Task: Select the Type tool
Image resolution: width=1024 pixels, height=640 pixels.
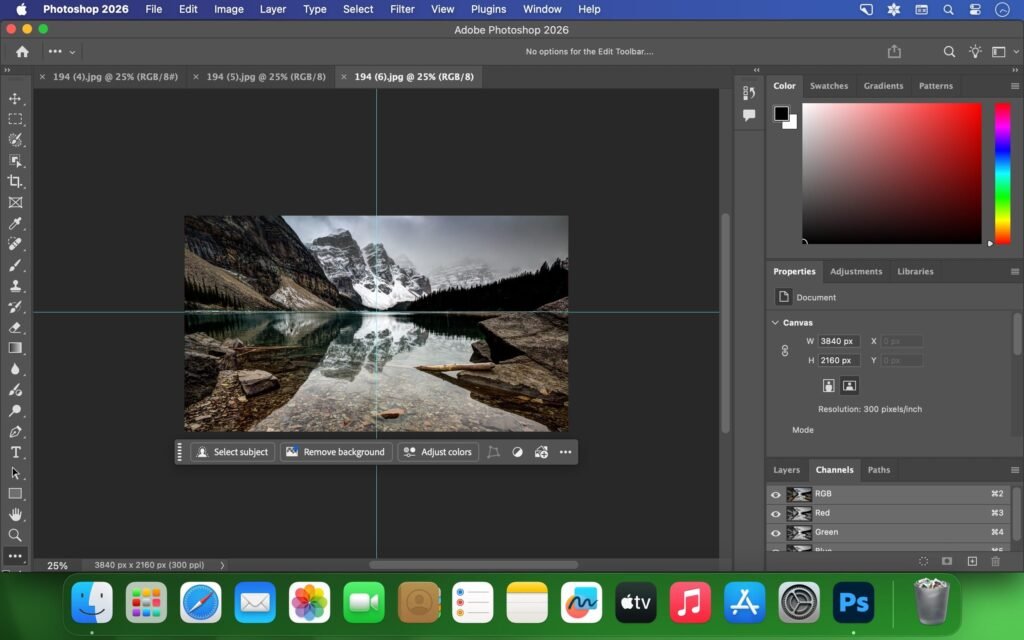Action: (15, 452)
